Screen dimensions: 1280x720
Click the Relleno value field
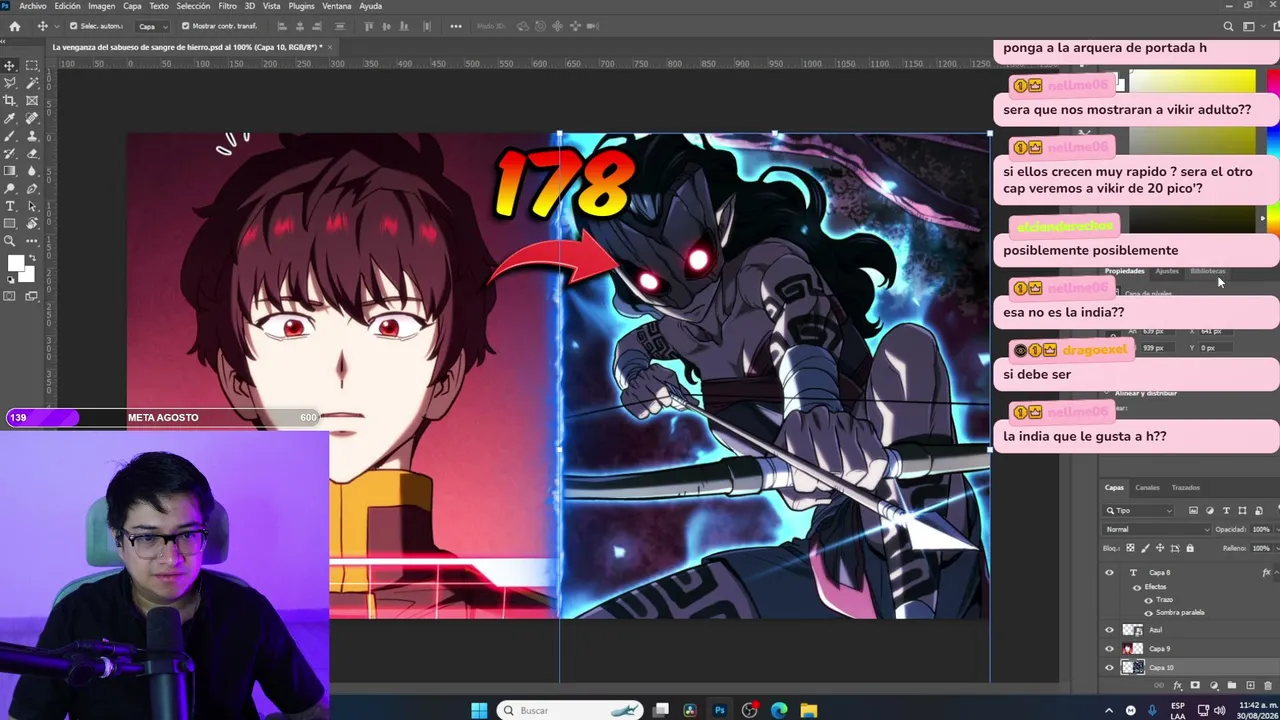pos(1261,548)
